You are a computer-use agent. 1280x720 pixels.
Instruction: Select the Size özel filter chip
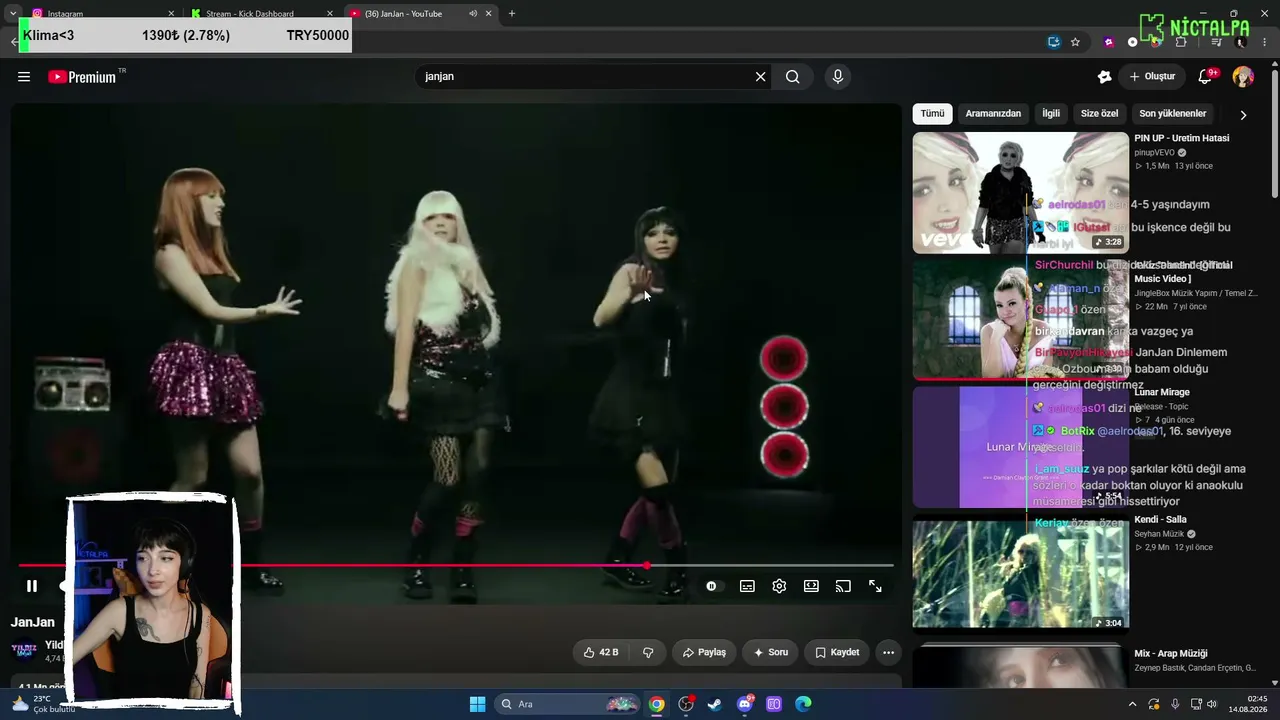click(1099, 114)
